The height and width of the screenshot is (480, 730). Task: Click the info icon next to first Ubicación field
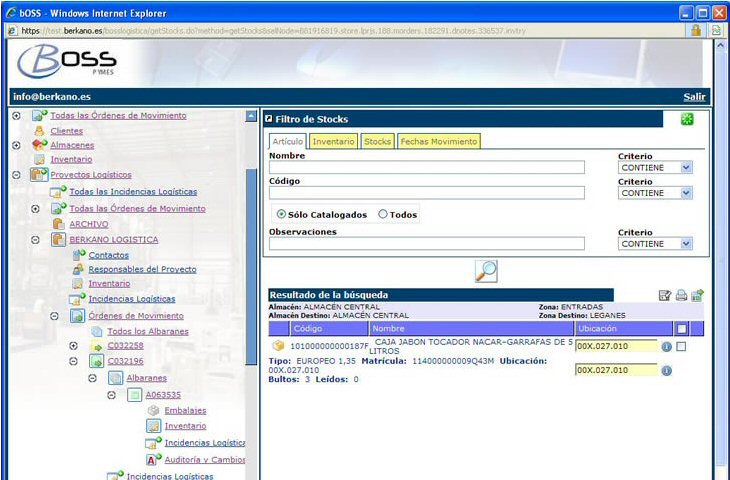click(x=667, y=346)
